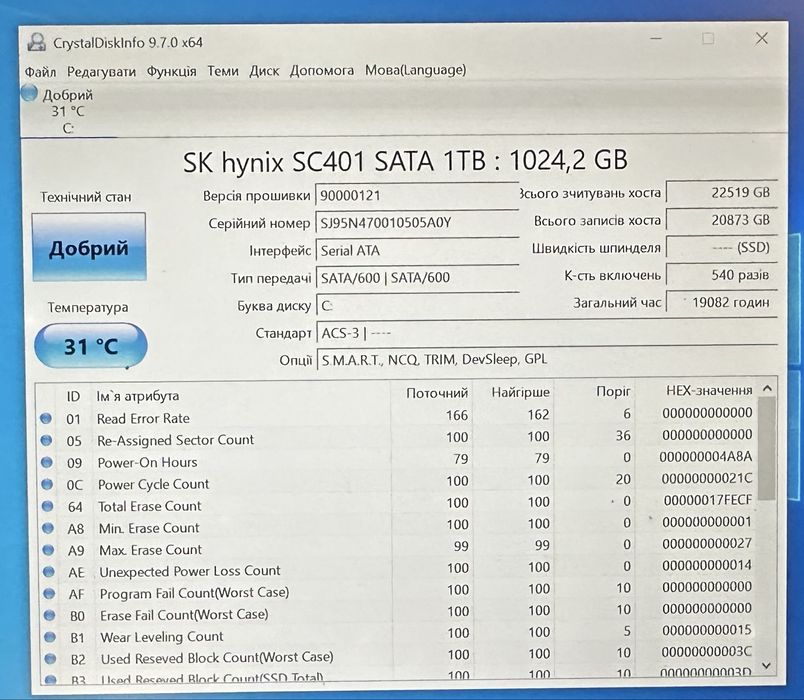Click the power-on count 540 разів
This screenshot has height=700, width=804.
pyautogui.click(x=721, y=275)
